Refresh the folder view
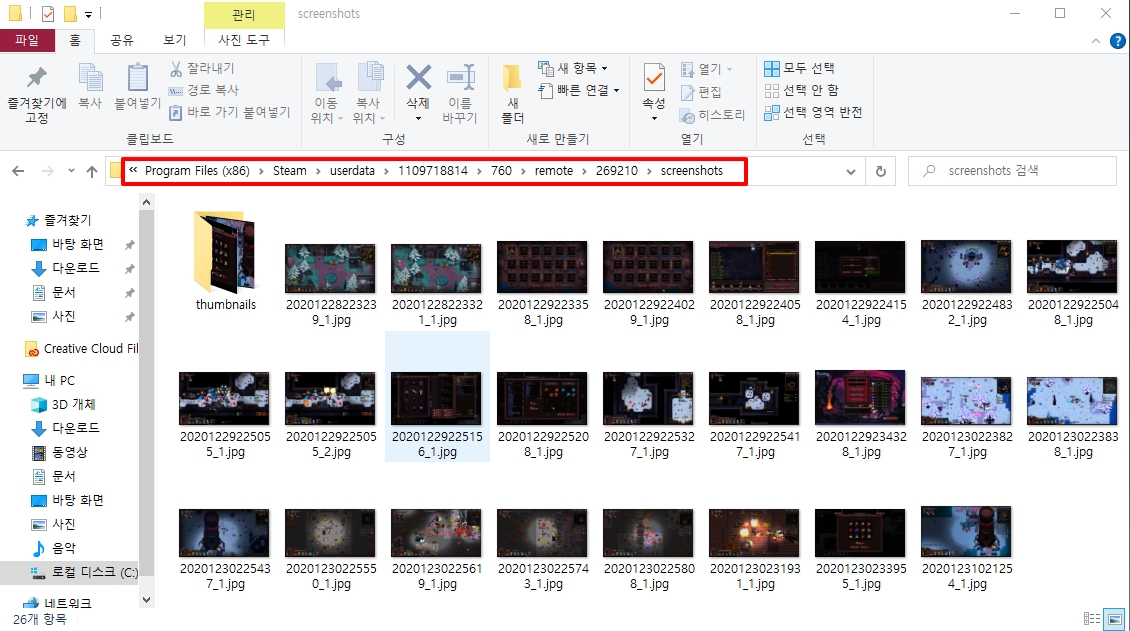The width and height of the screenshot is (1130, 631). (881, 171)
